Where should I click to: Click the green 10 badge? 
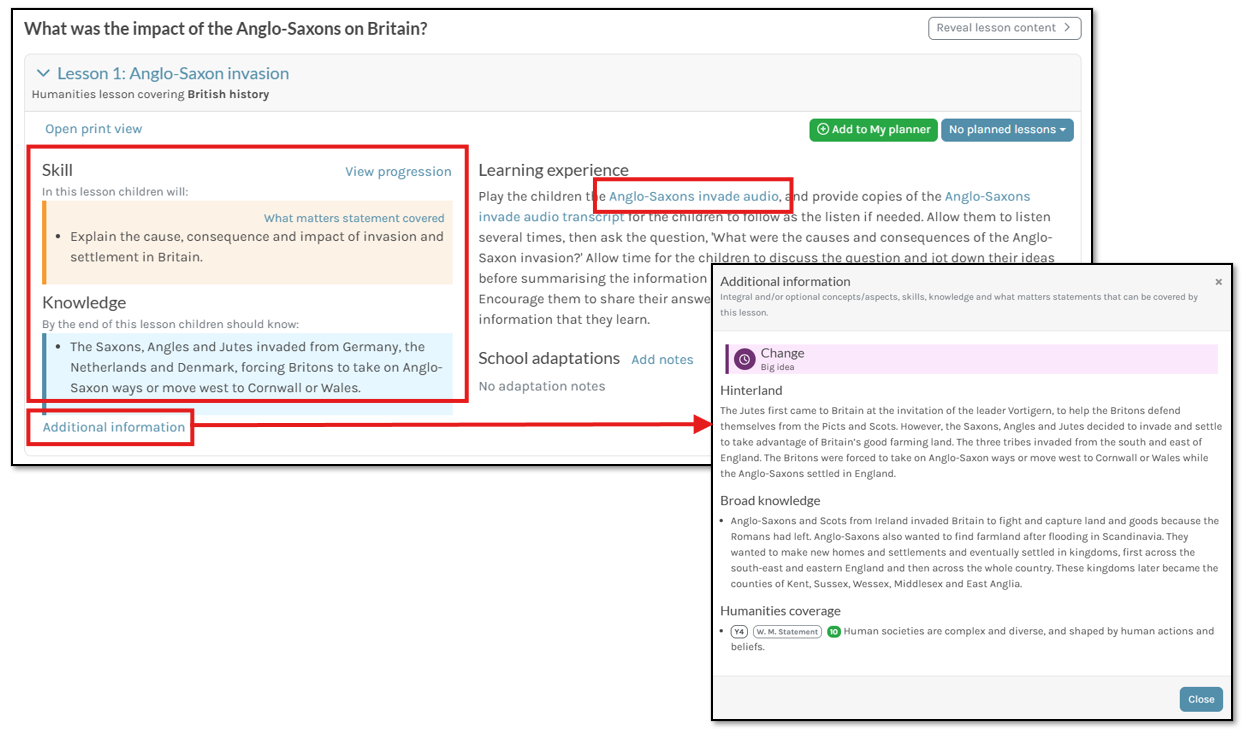[833, 632]
